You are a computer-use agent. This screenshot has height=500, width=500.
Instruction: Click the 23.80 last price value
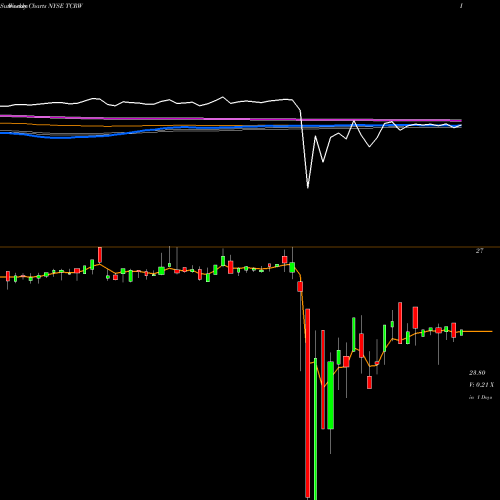pos(477,373)
